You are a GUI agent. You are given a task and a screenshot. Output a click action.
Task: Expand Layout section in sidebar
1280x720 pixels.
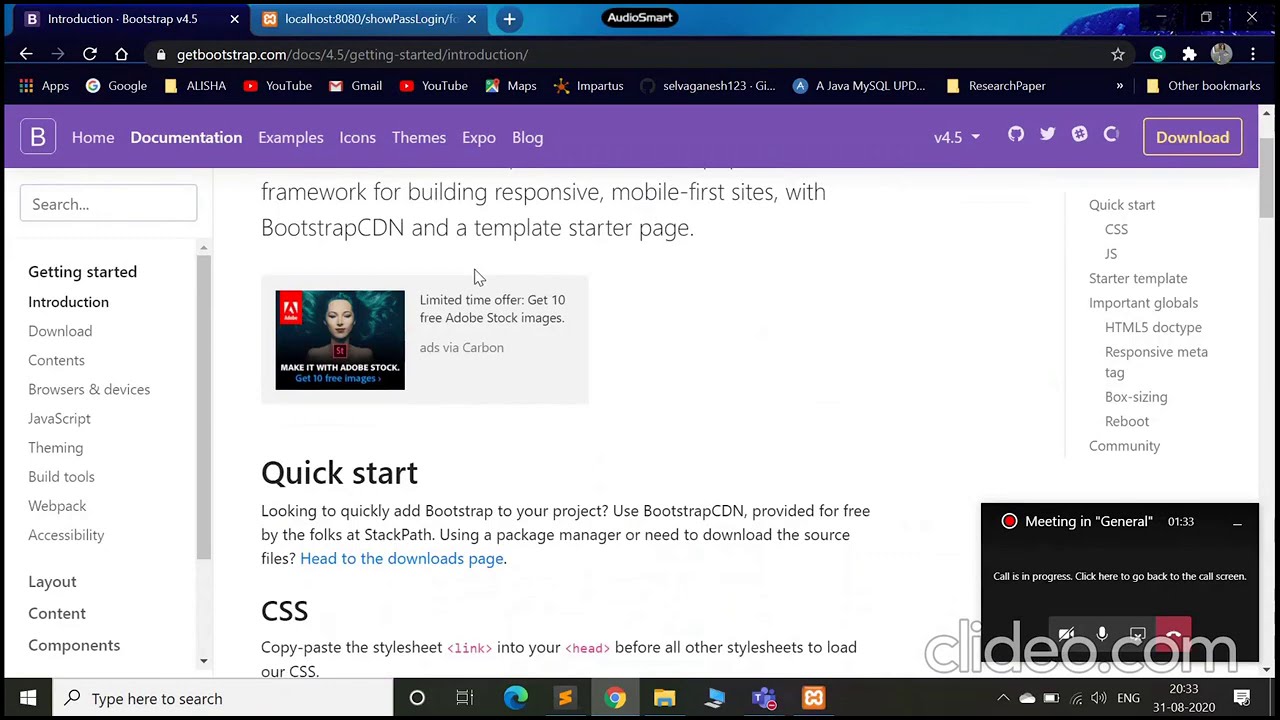52,581
